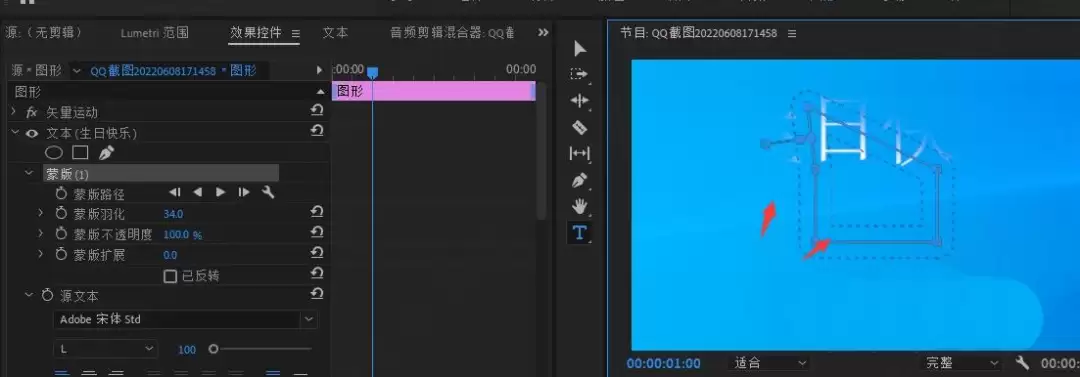Collapse the 蒙版(1) group
This screenshot has height=377, width=1080.
29,173
